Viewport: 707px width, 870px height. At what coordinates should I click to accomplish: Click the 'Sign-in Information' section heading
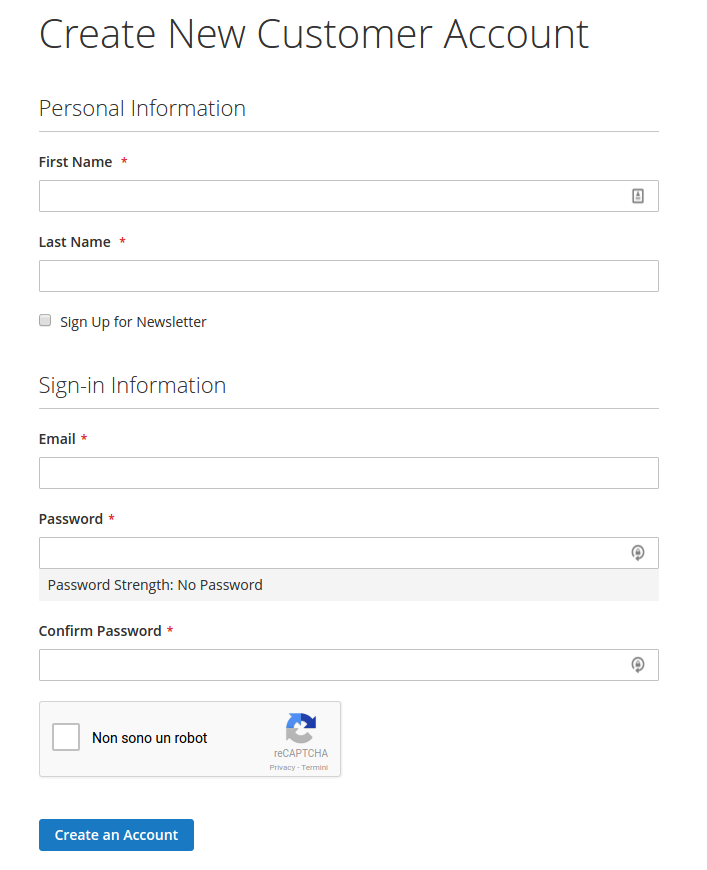132,385
